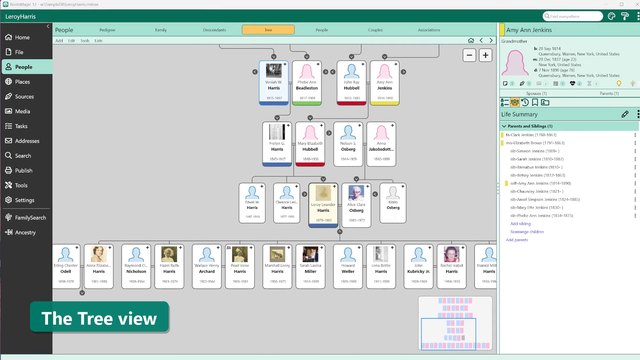Image resolution: width=640 pixels, height=360 pixels.
Task: Click the yellow lightbulb hints icon
Action: point(619,83)
